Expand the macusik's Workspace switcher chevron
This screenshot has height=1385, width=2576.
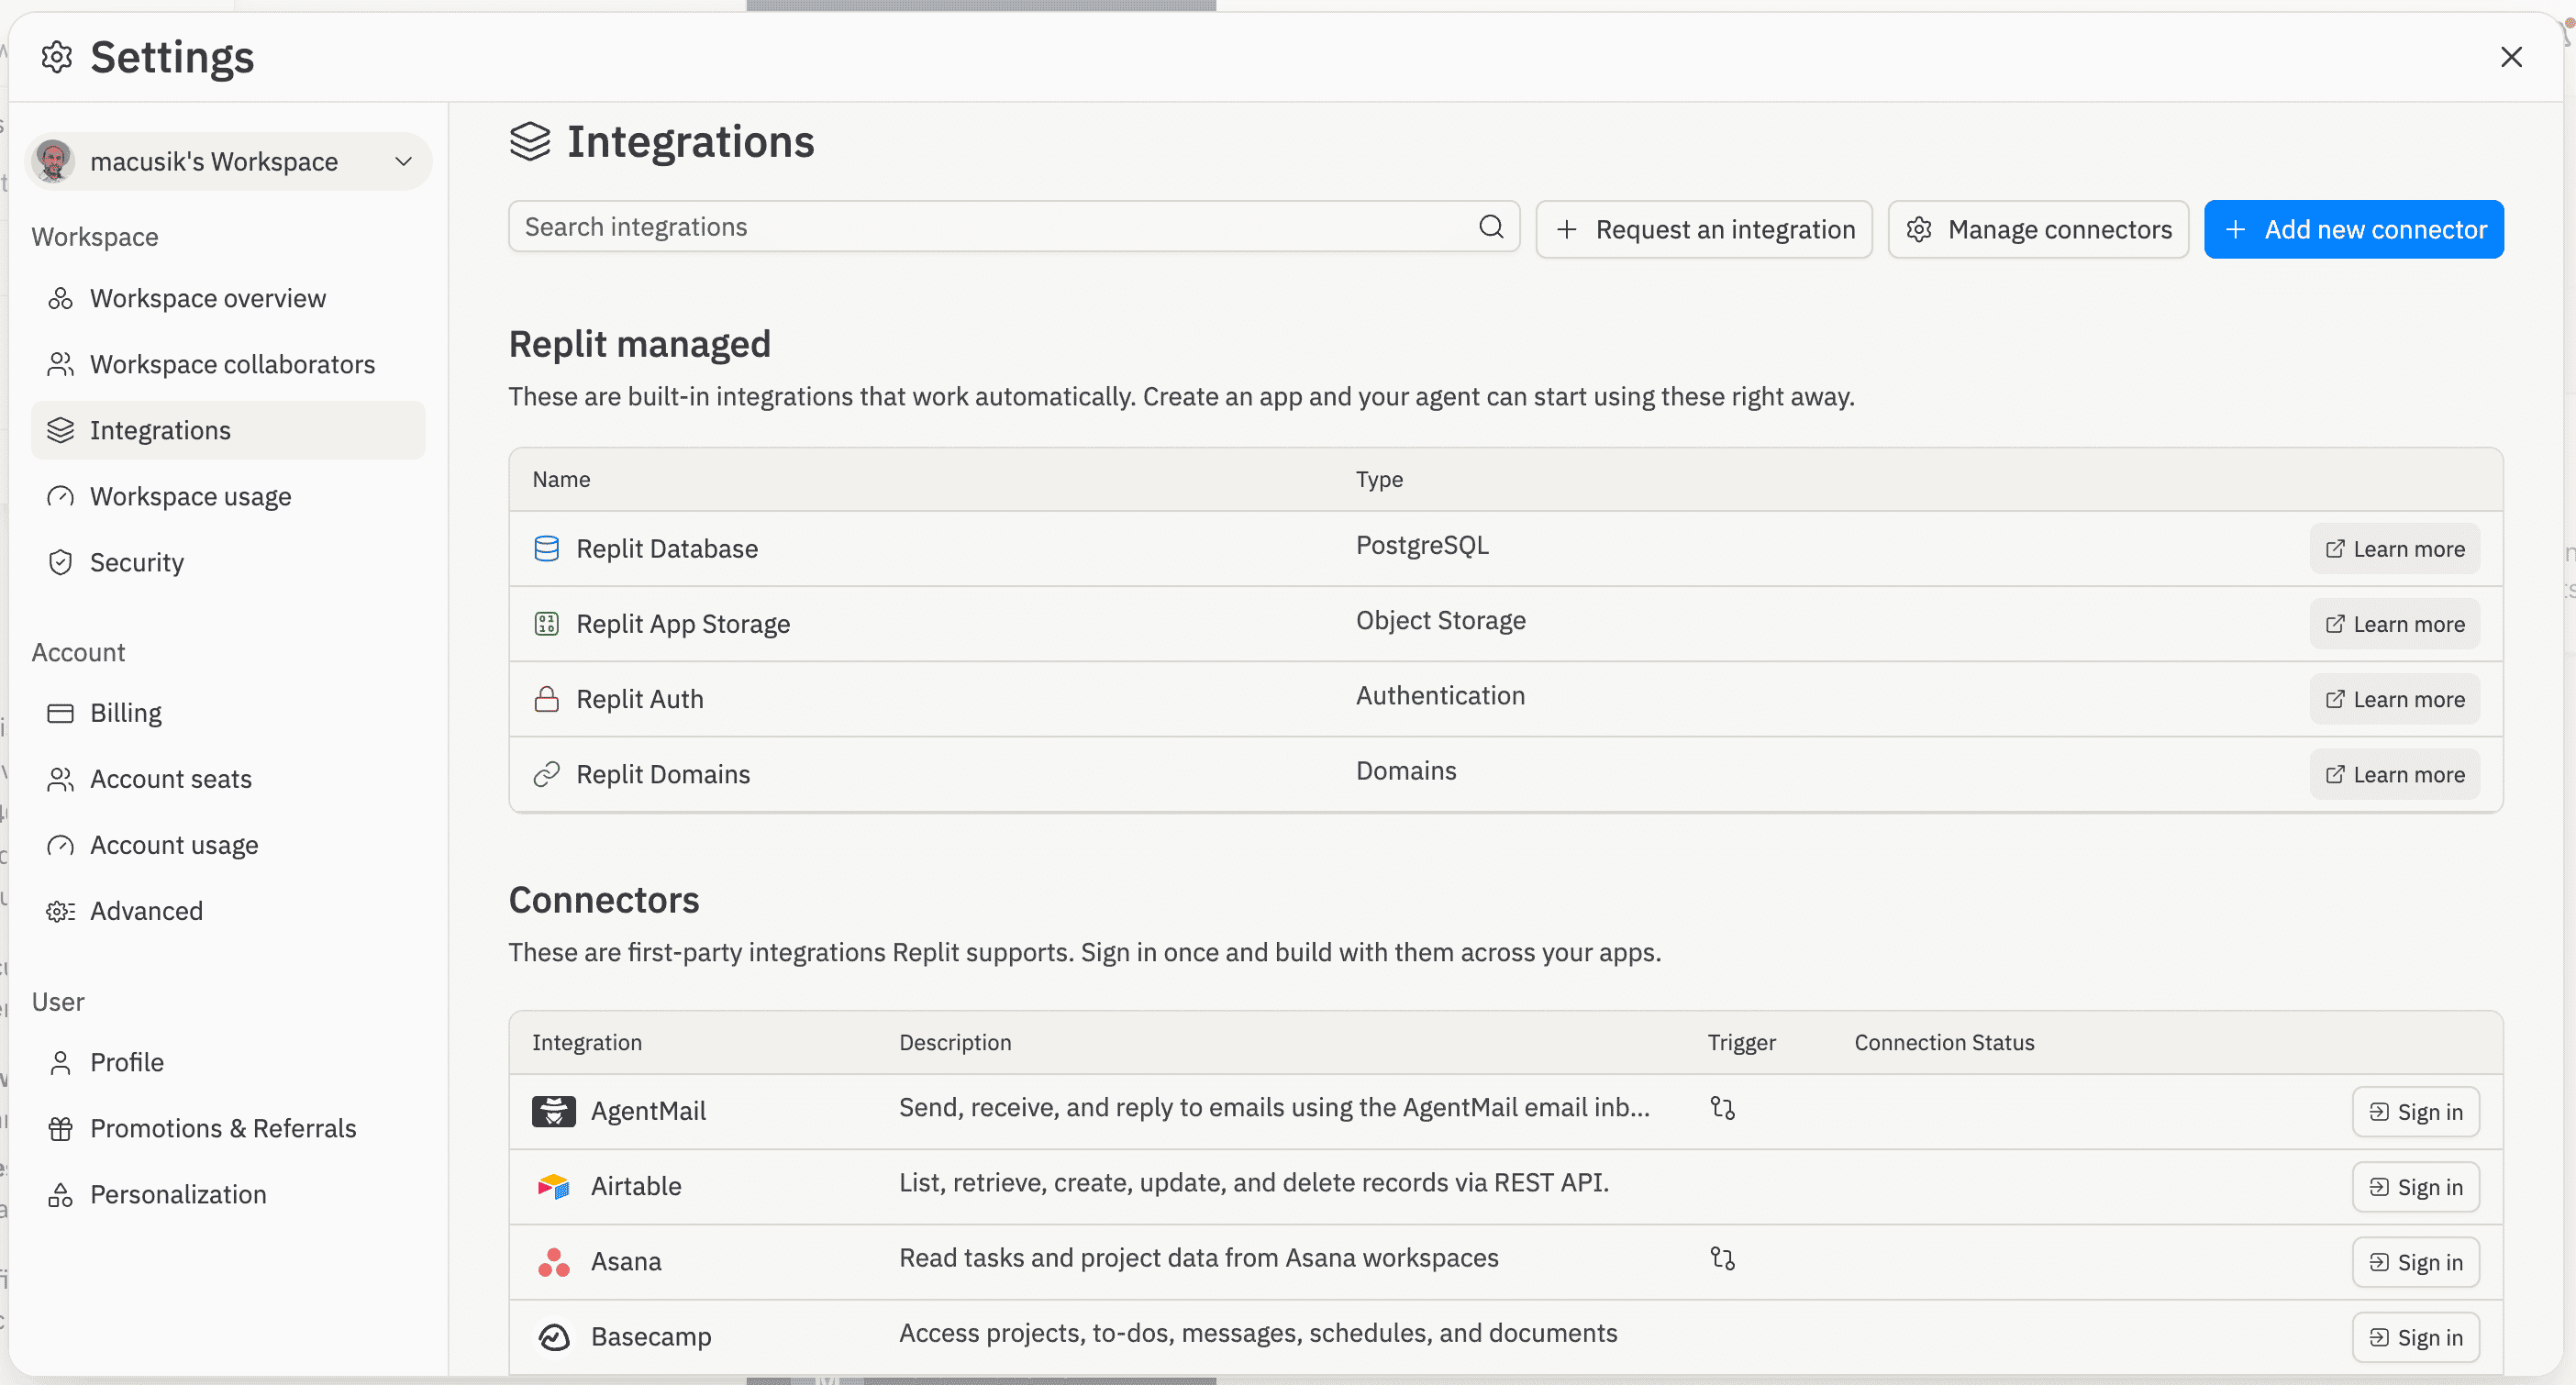point(404,161)
